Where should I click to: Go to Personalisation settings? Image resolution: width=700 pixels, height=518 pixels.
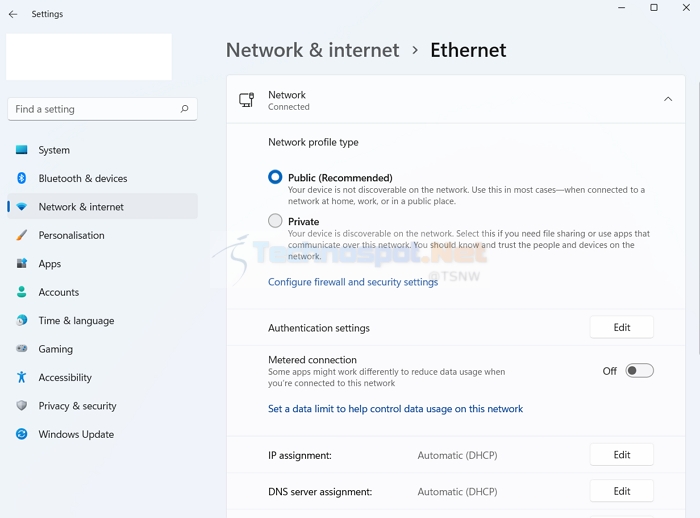click(x=103, y=235)
